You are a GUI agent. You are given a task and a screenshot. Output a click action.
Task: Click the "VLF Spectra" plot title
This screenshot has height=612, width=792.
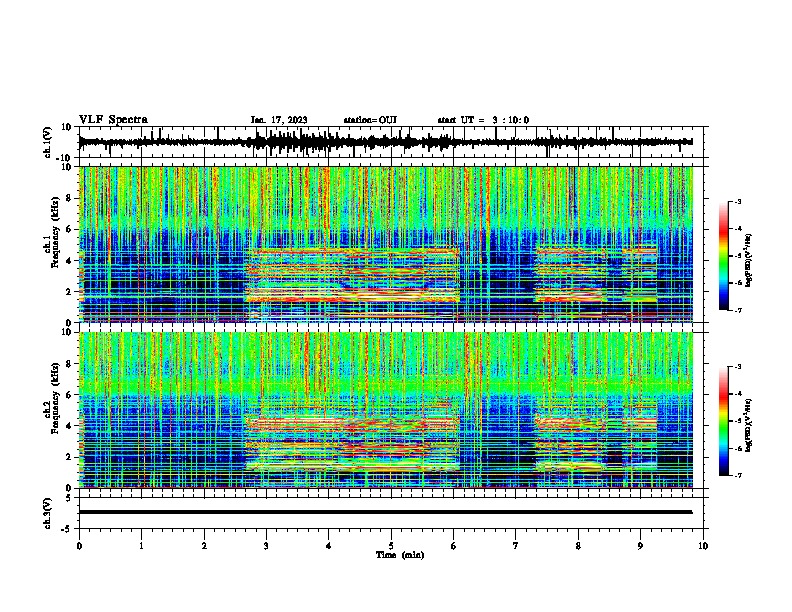[x=113, y=120]
